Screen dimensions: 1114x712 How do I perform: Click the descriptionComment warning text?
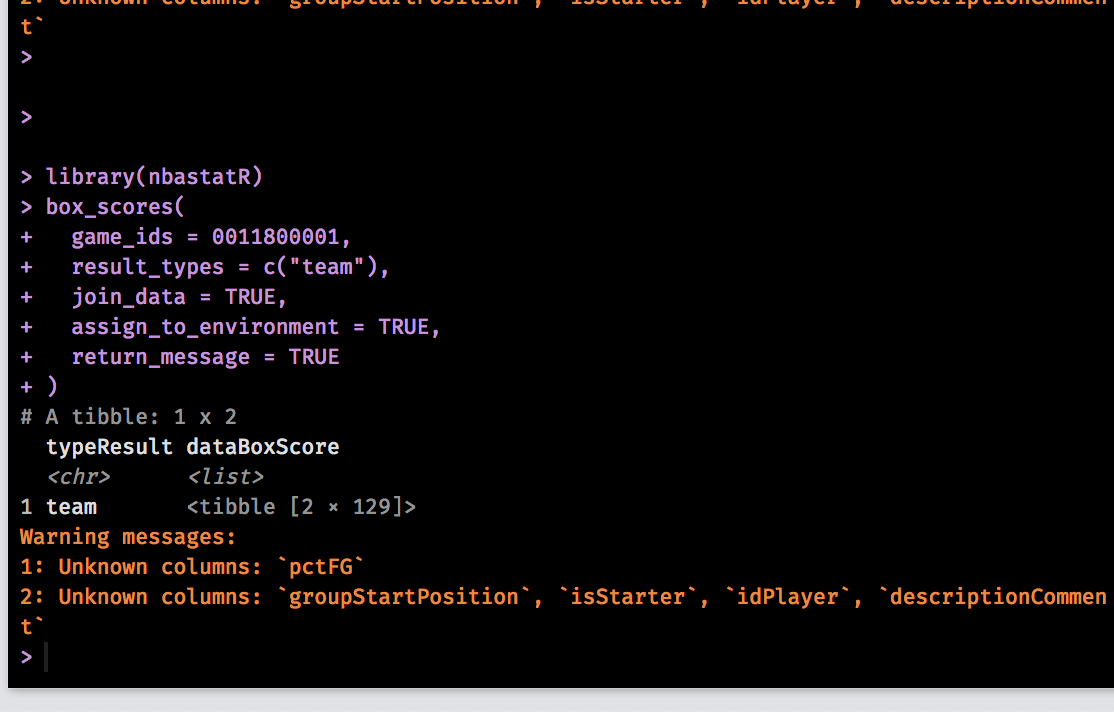coord(997,596)
